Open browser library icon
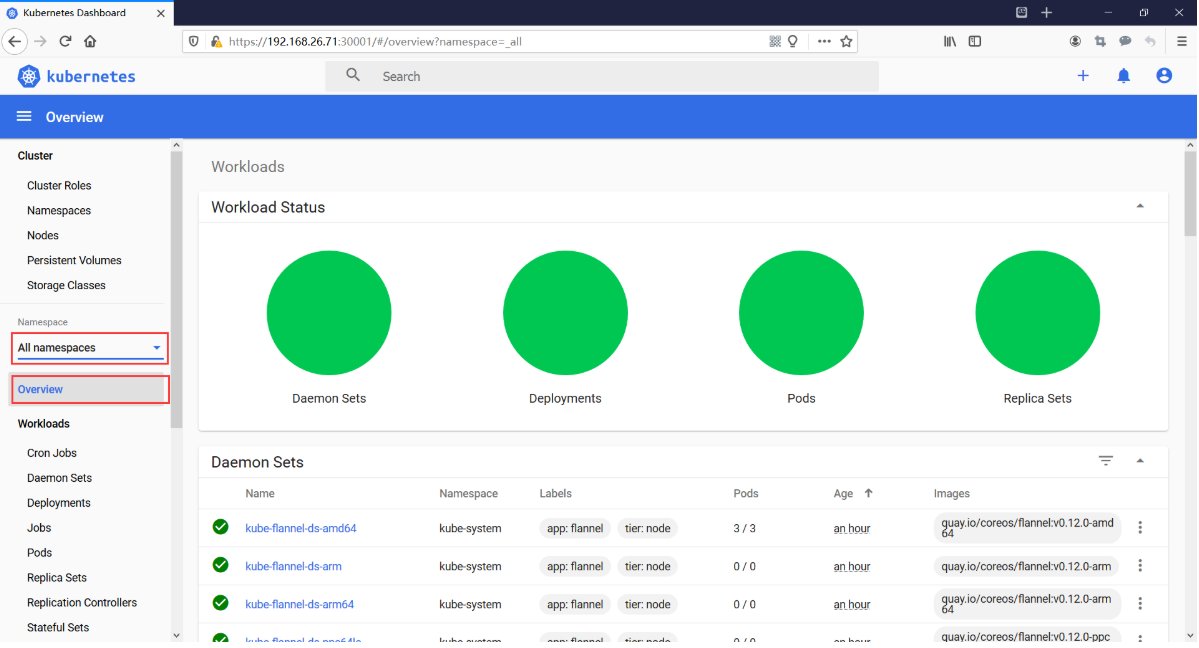 click(x=950, y=41)
